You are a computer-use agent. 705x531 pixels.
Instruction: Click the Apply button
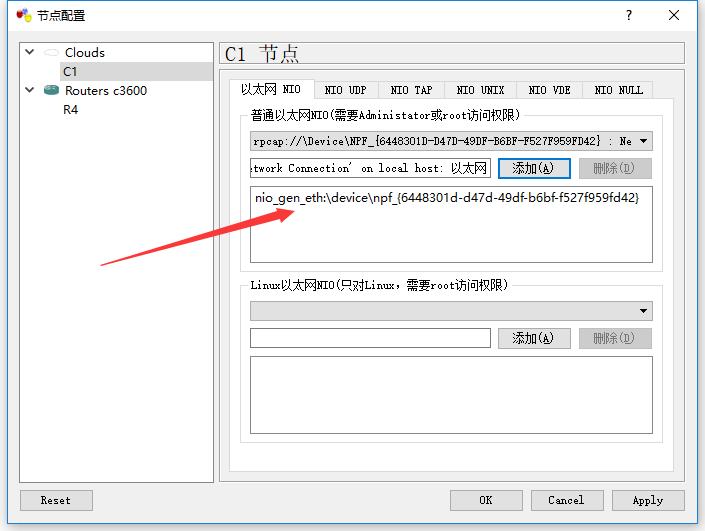click(x=648, y=500)
